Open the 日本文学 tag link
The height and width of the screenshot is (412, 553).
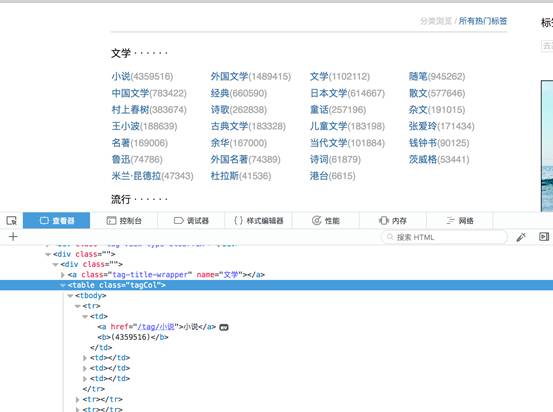point(328,93)
